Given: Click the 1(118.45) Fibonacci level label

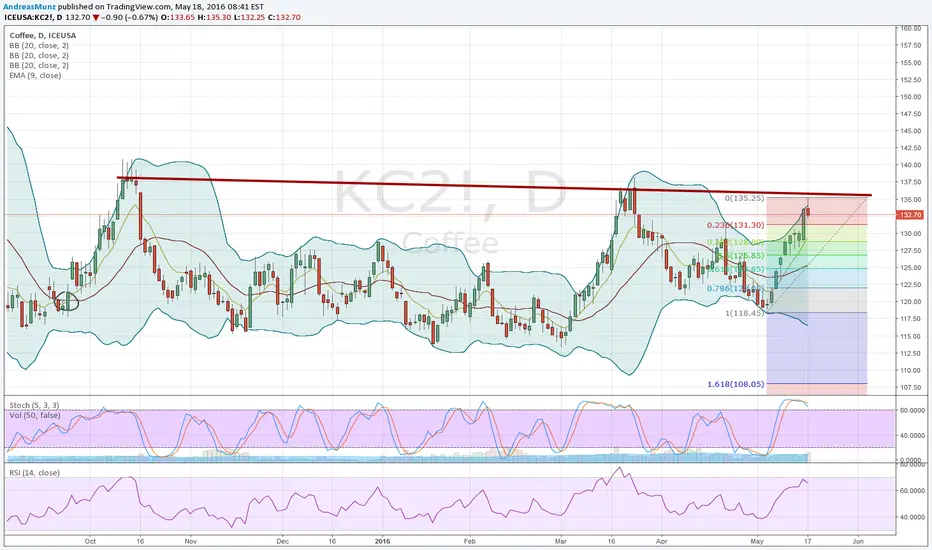Looking at the screenshot, I should 744,313.
